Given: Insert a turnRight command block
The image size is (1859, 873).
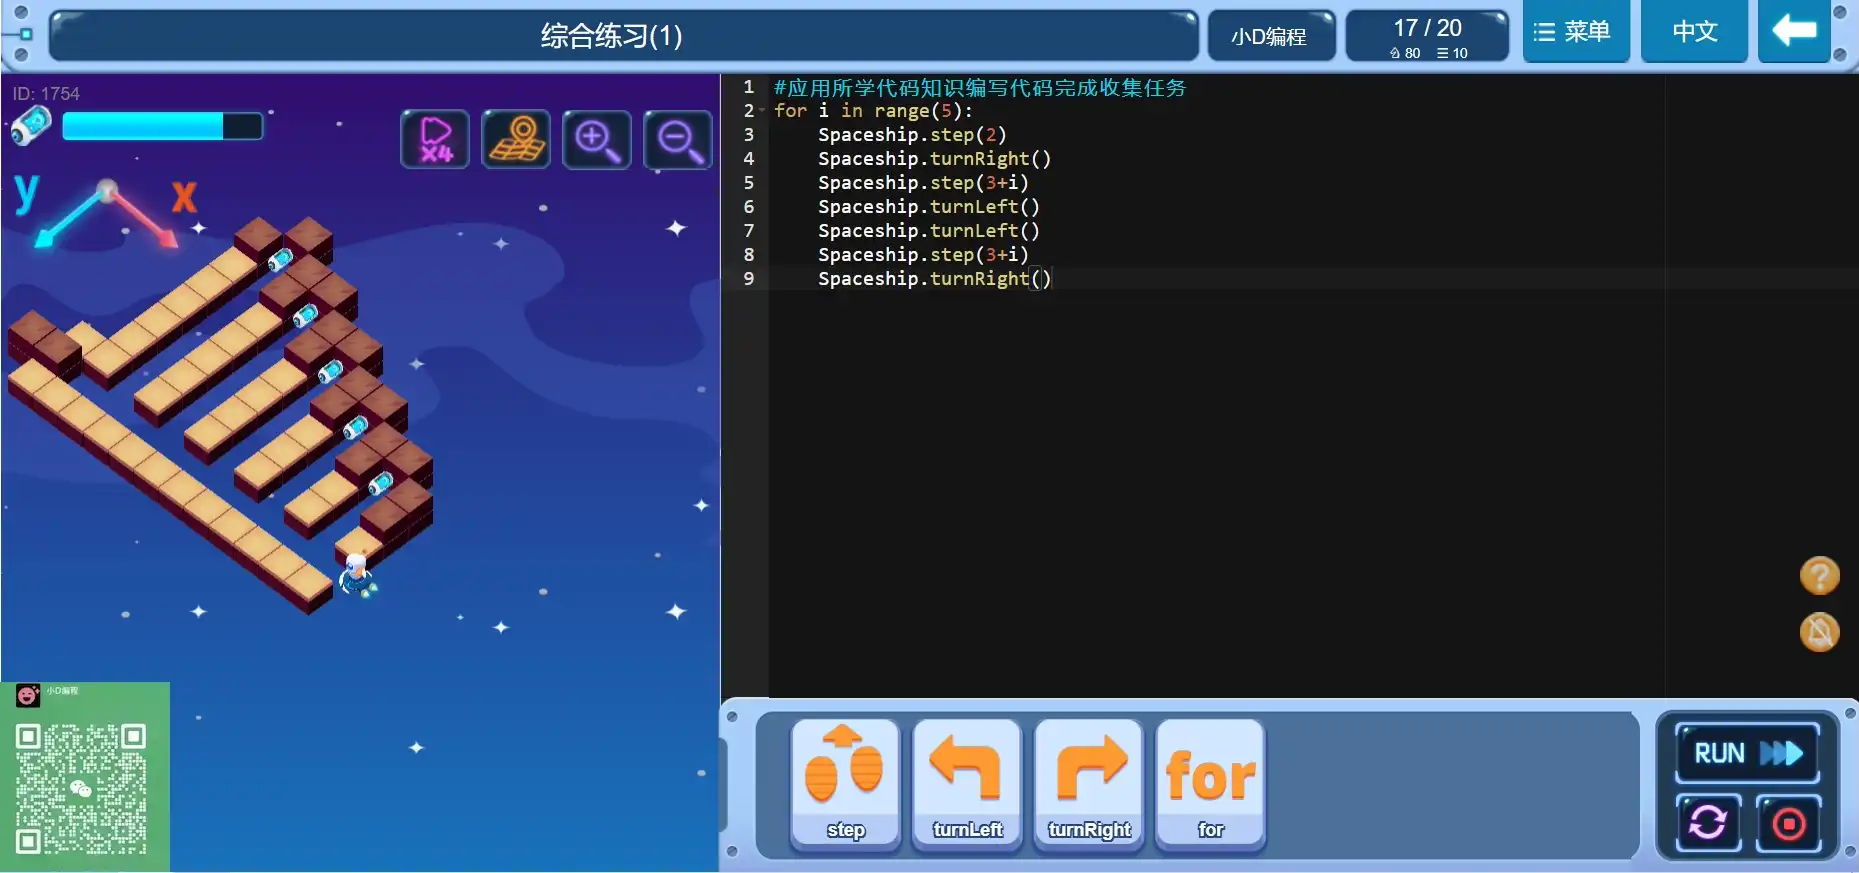Looking at the screenshot, I should pyautogui.click(x=1089, y=785).
